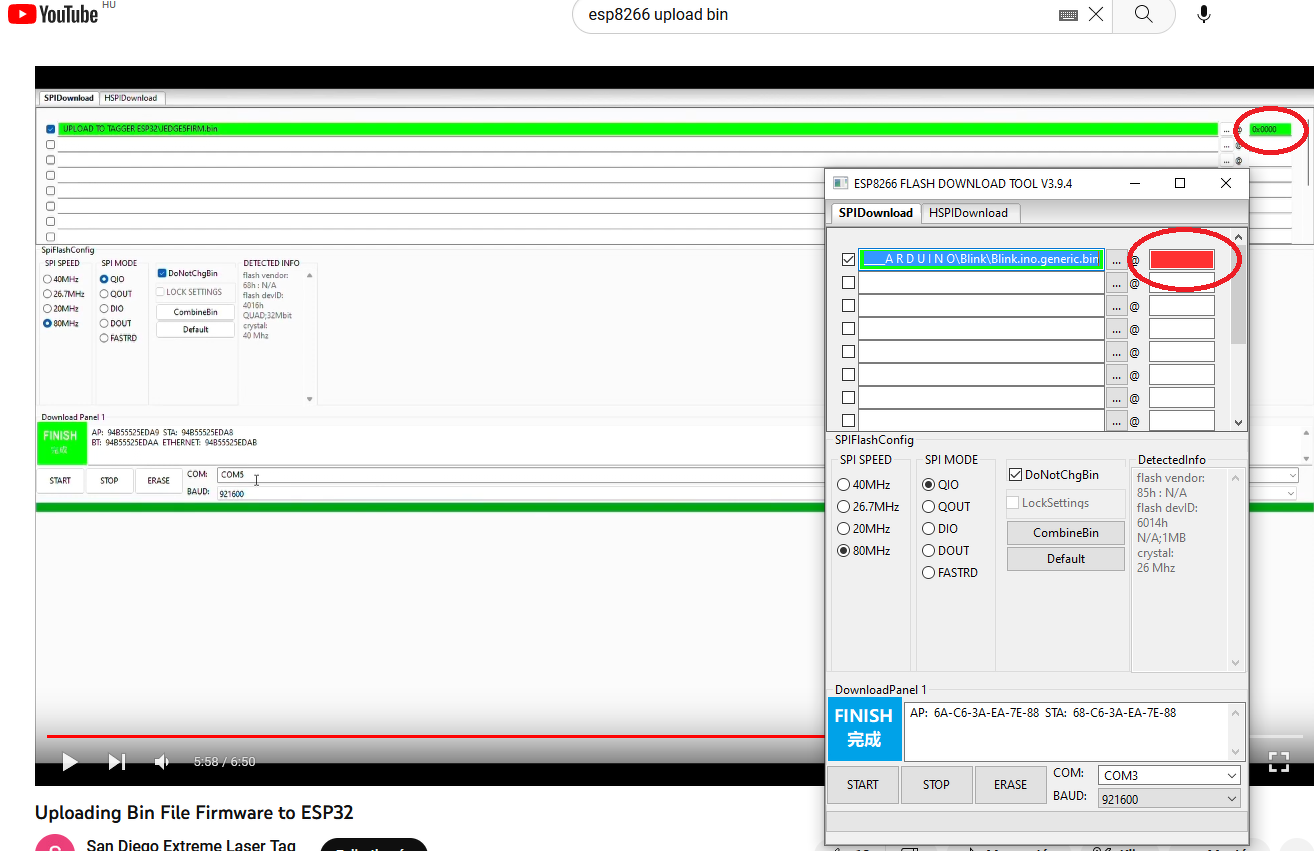Open the YouTube home logo
The image size is (1314, 851).
(54, 14)
